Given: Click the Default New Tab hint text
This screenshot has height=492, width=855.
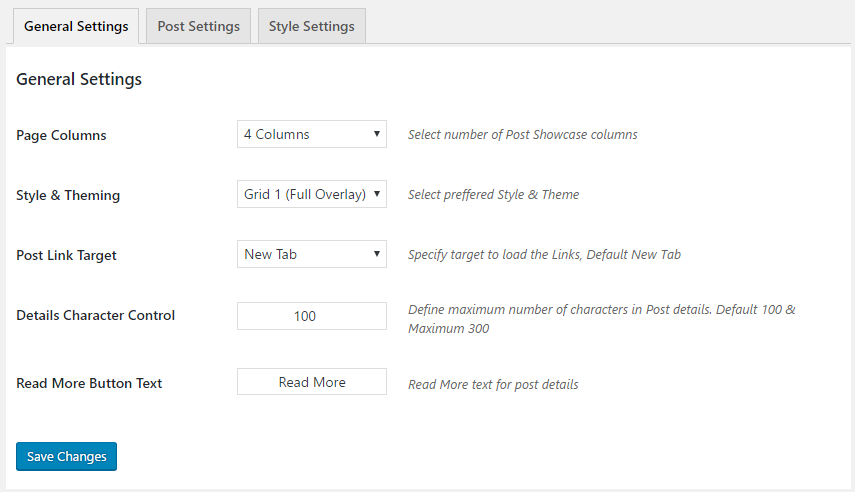Looking at the screenshot, I should click(544, 254).
